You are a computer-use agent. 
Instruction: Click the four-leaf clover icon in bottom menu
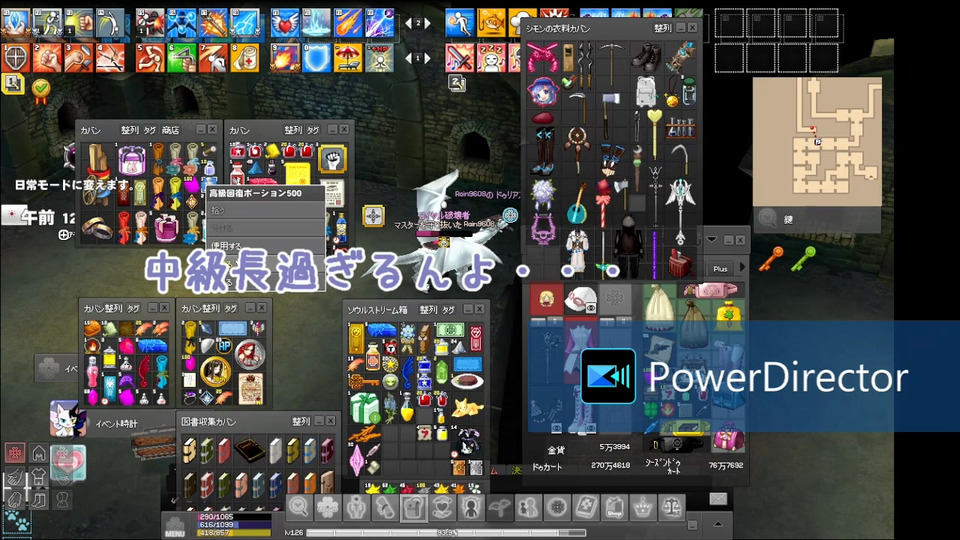click(328, 508)
